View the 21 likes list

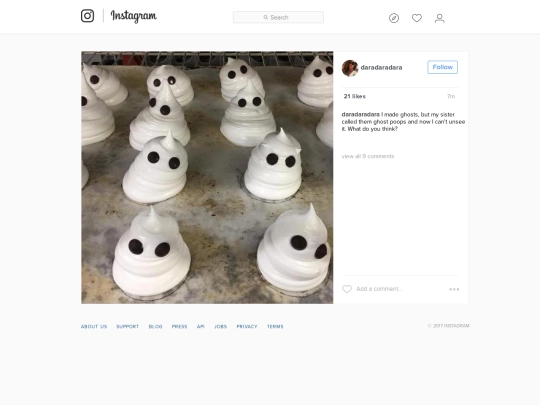pyautogui.click(x=354, y=96)
